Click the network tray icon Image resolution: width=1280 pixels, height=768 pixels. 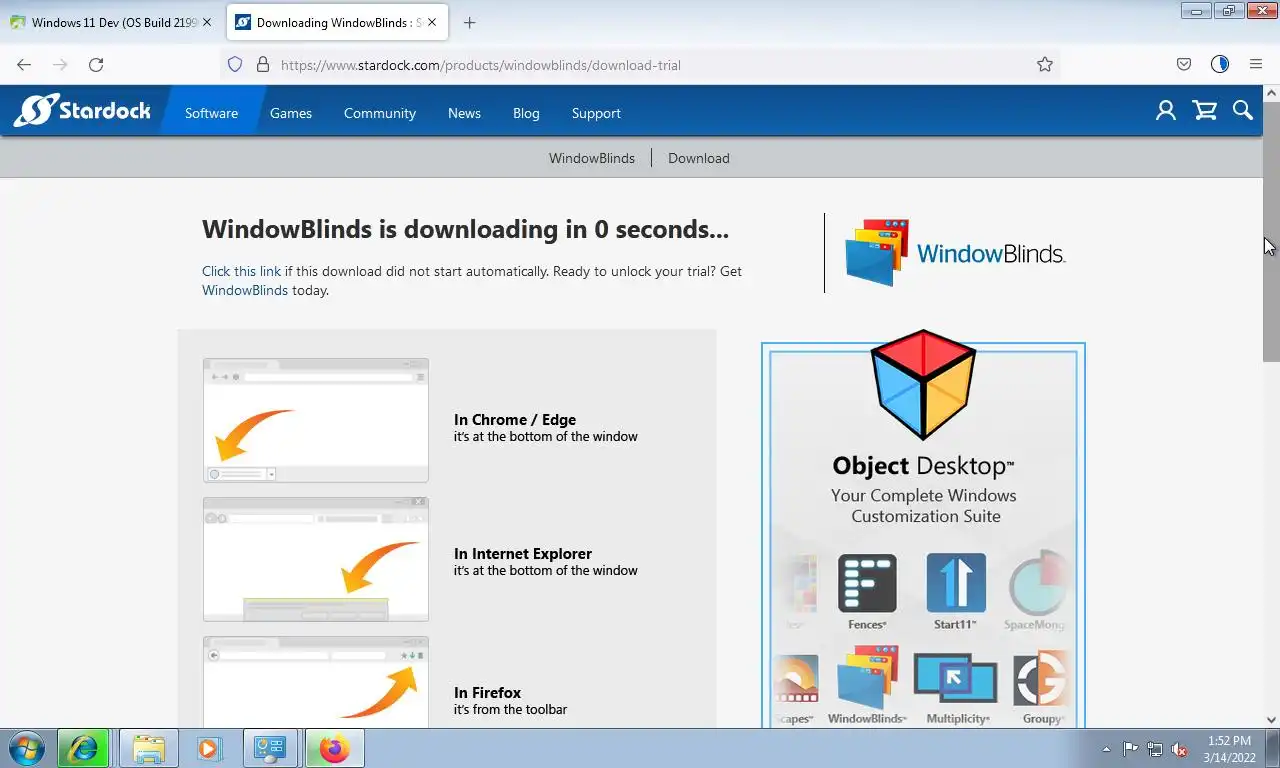tap(1155, 749)
